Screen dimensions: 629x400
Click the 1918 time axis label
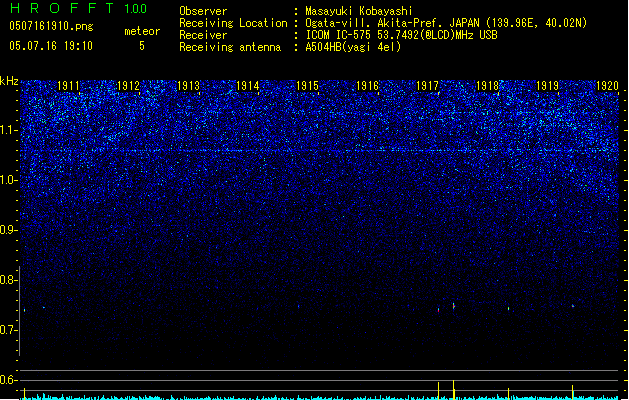tap(487, 86)
